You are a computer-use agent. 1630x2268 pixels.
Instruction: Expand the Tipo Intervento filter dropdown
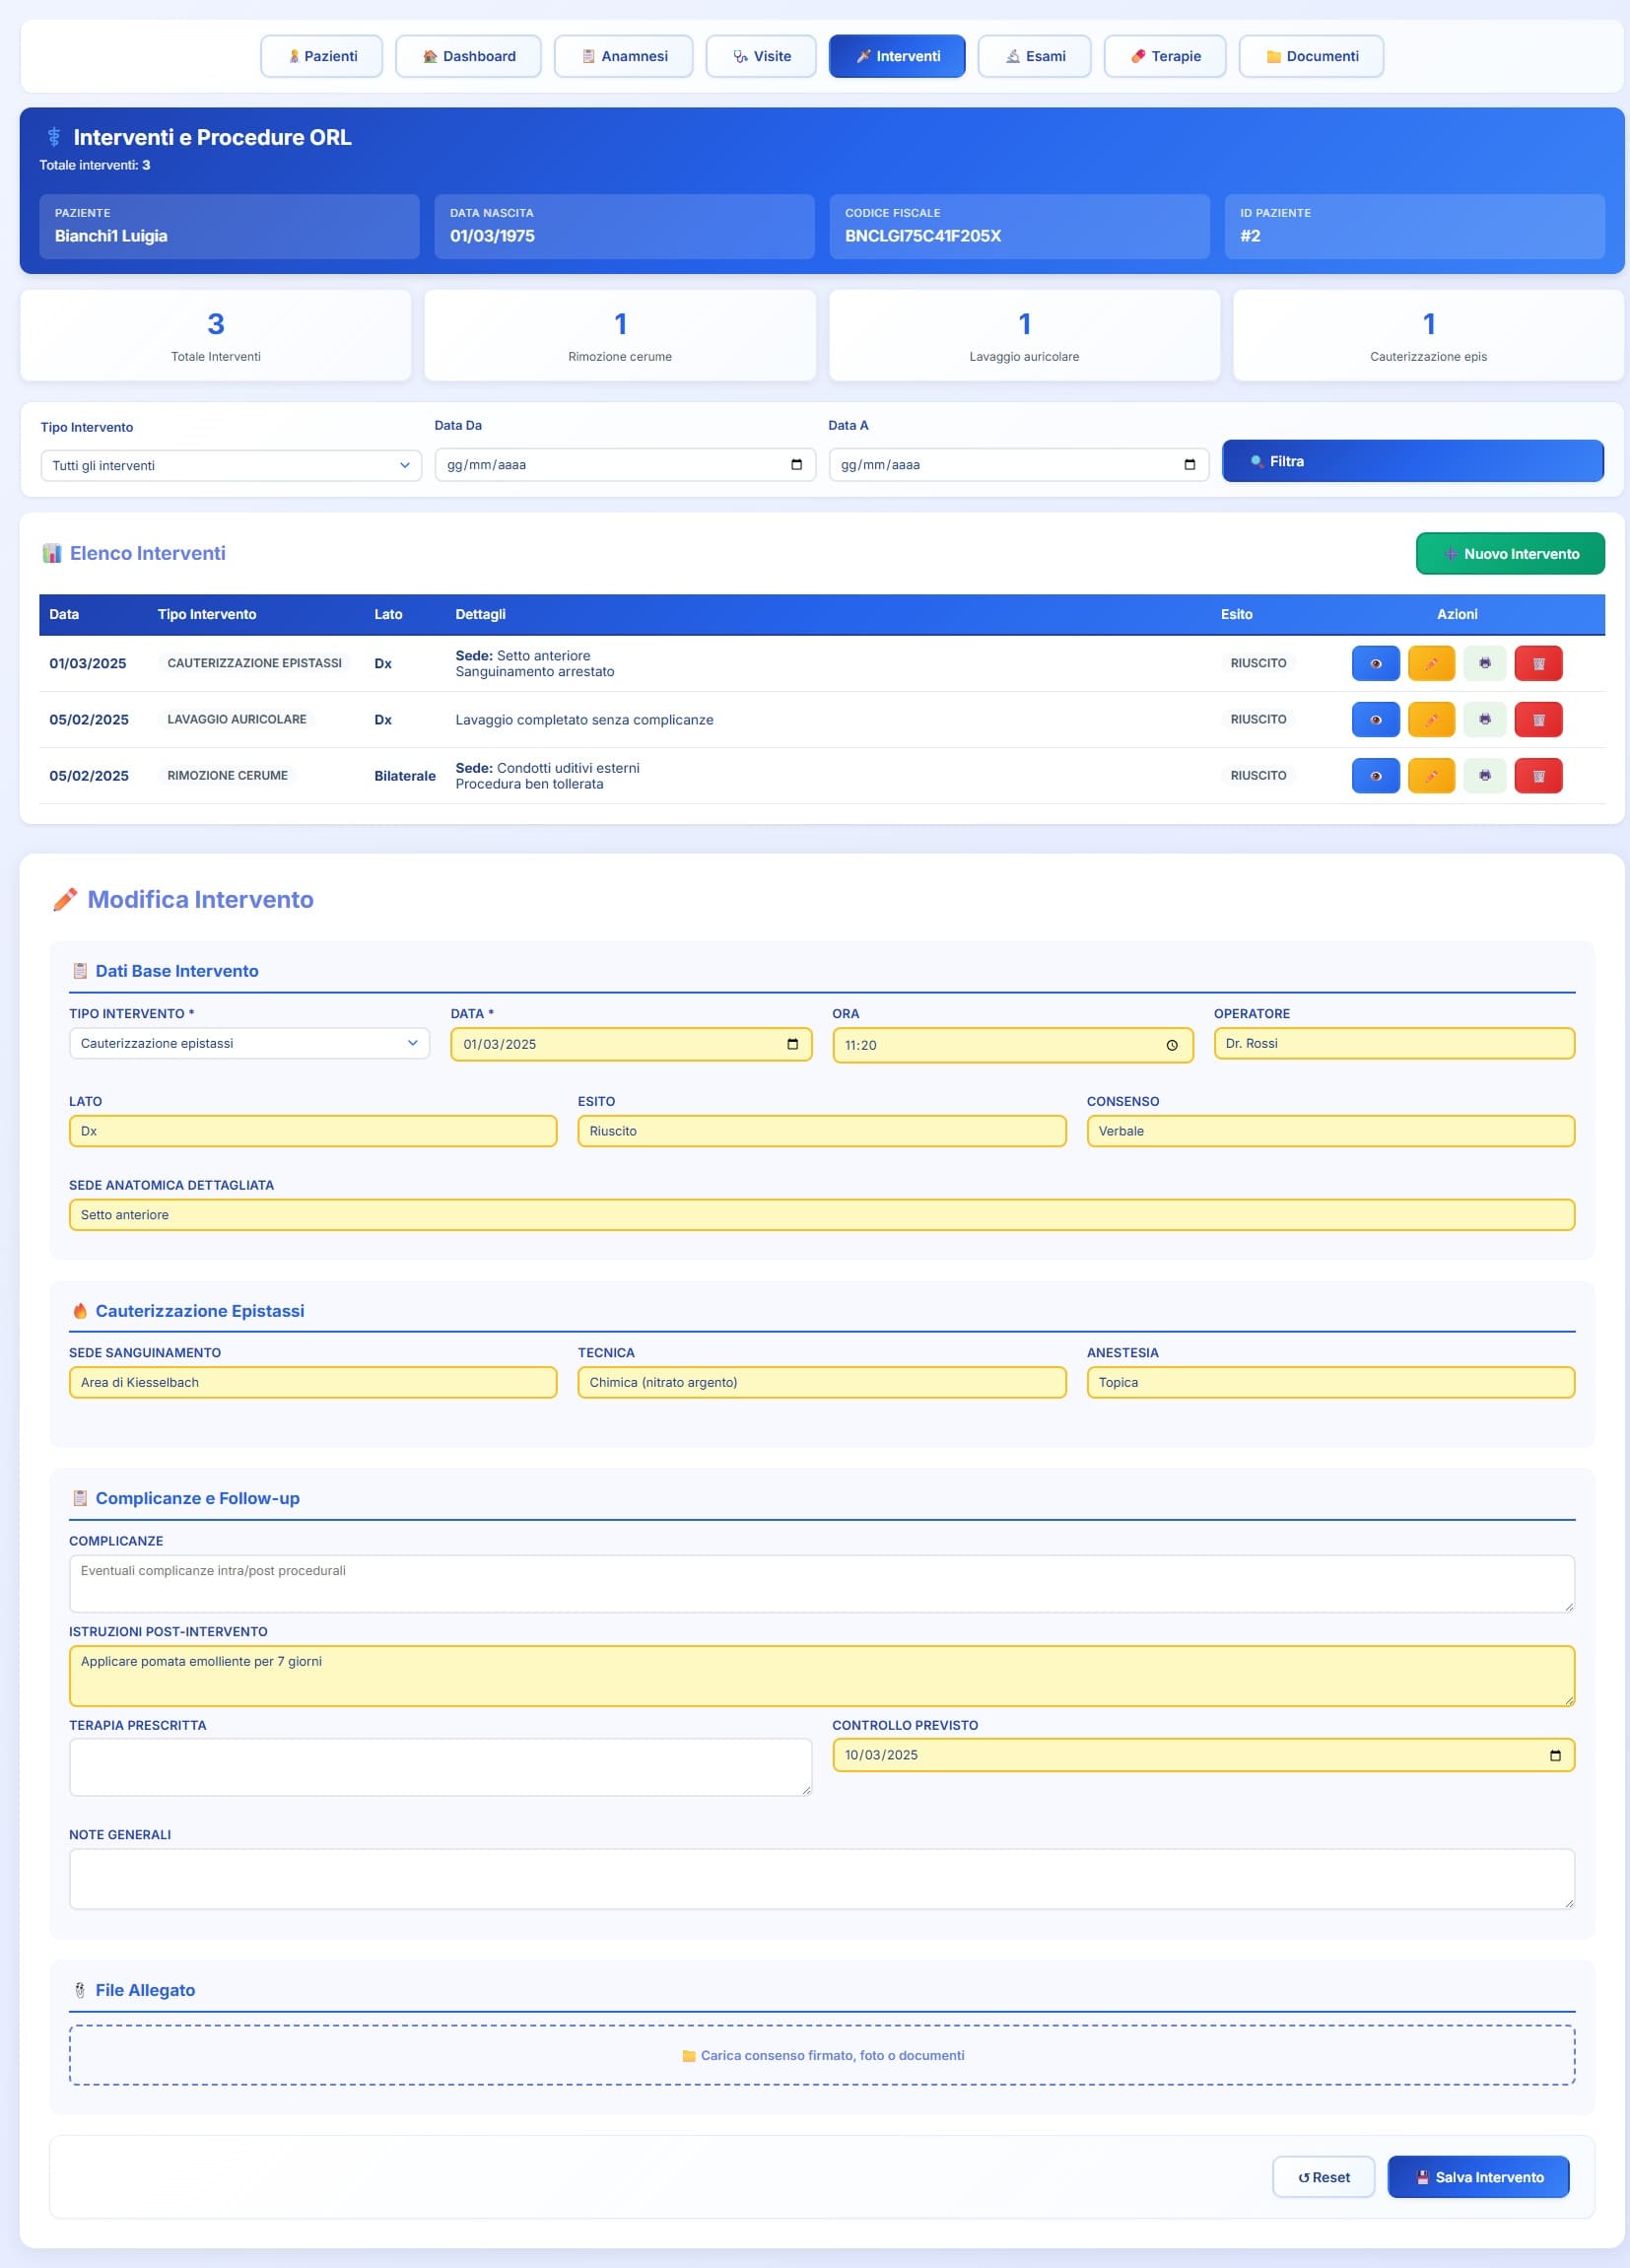(x=231, y=465)
